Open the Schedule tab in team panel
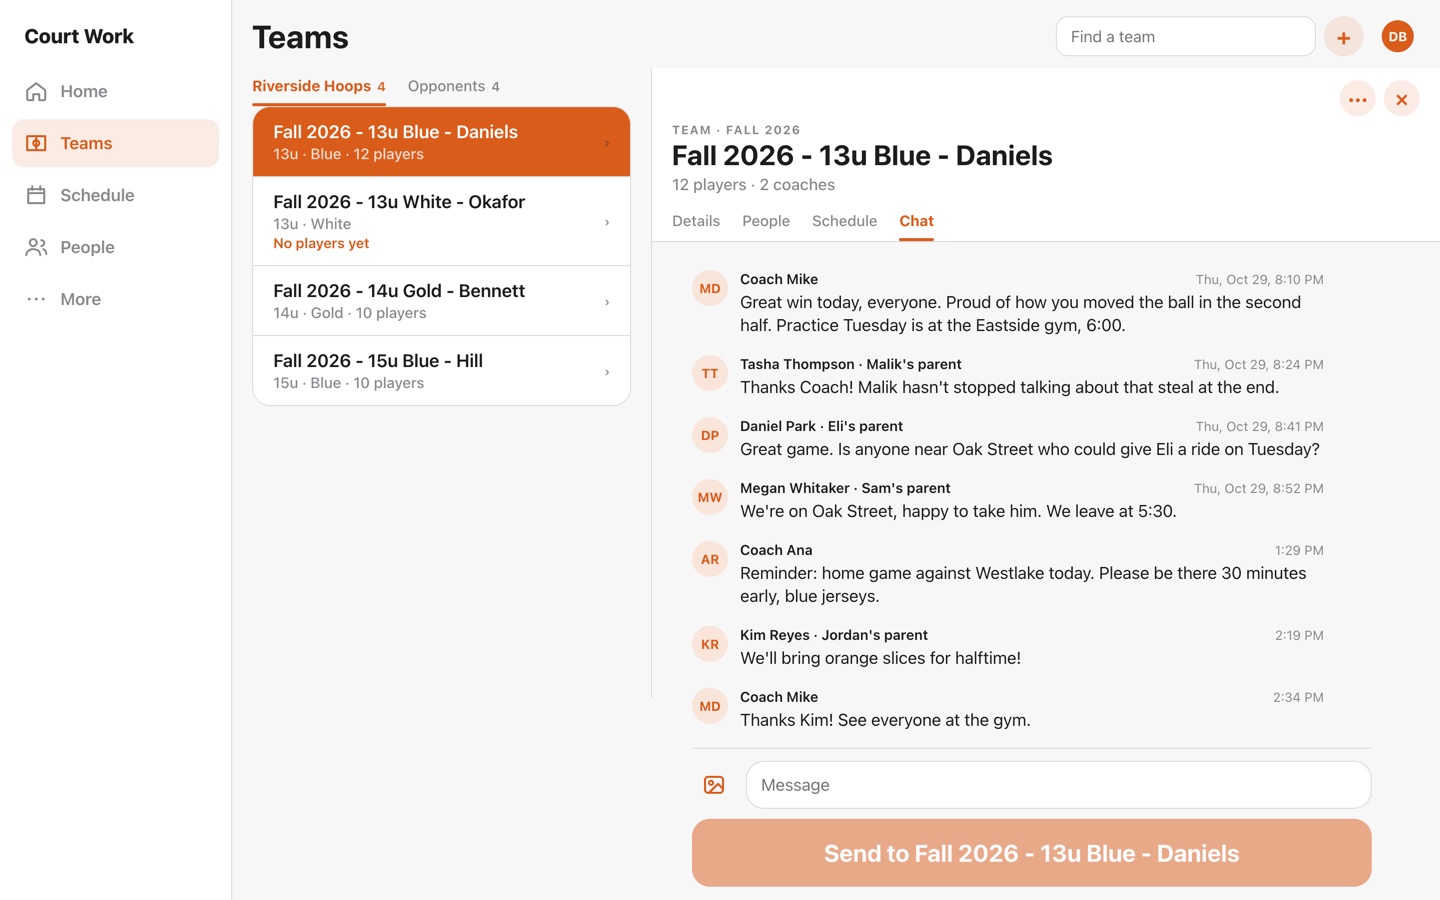The image size is (1440, 900). [x=844, y=221]
